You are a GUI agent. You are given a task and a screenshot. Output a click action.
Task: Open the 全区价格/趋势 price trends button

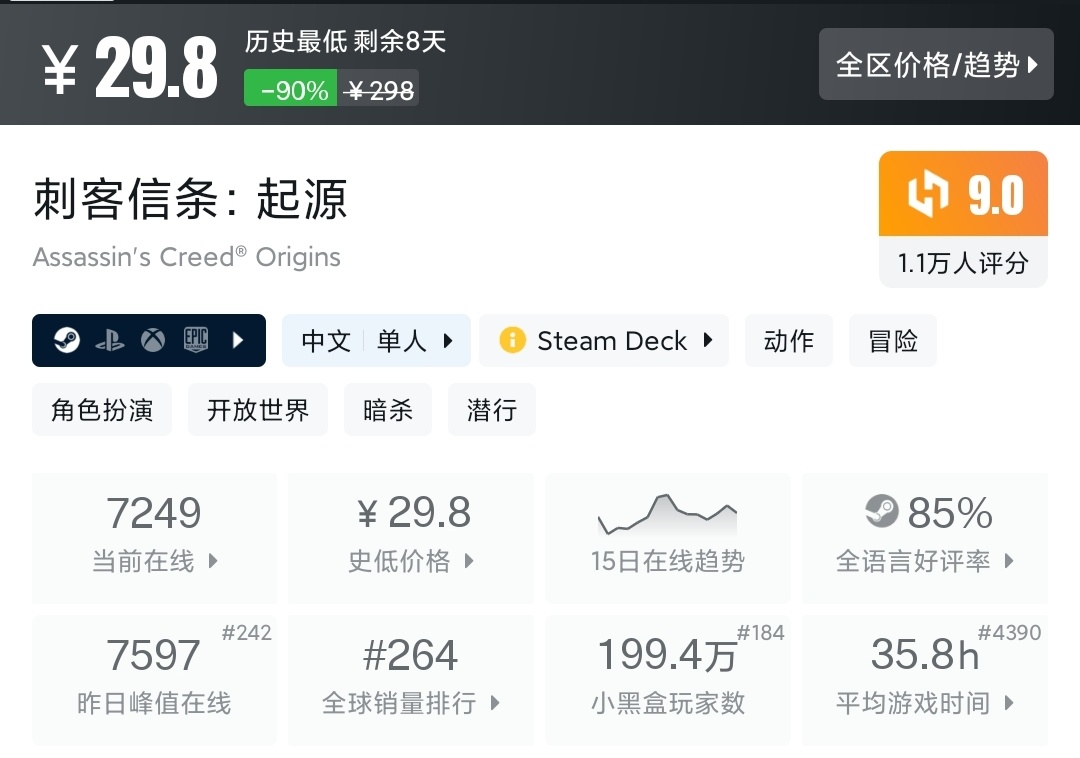pos(936,65)
